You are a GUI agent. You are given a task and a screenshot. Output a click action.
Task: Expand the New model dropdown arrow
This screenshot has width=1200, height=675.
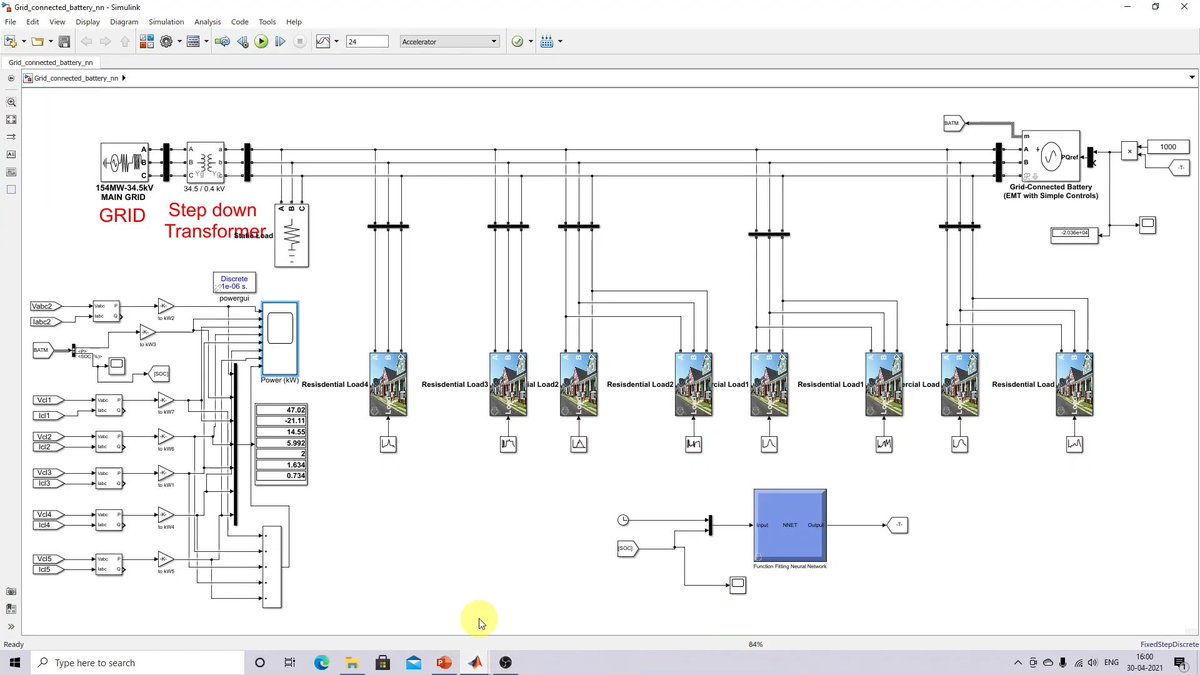(x=23, y=41)
